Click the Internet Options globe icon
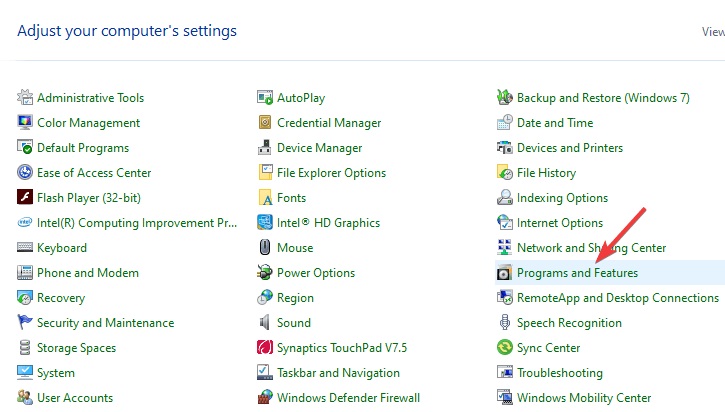This screenshot has width=725, height=412. pos(505,222)
